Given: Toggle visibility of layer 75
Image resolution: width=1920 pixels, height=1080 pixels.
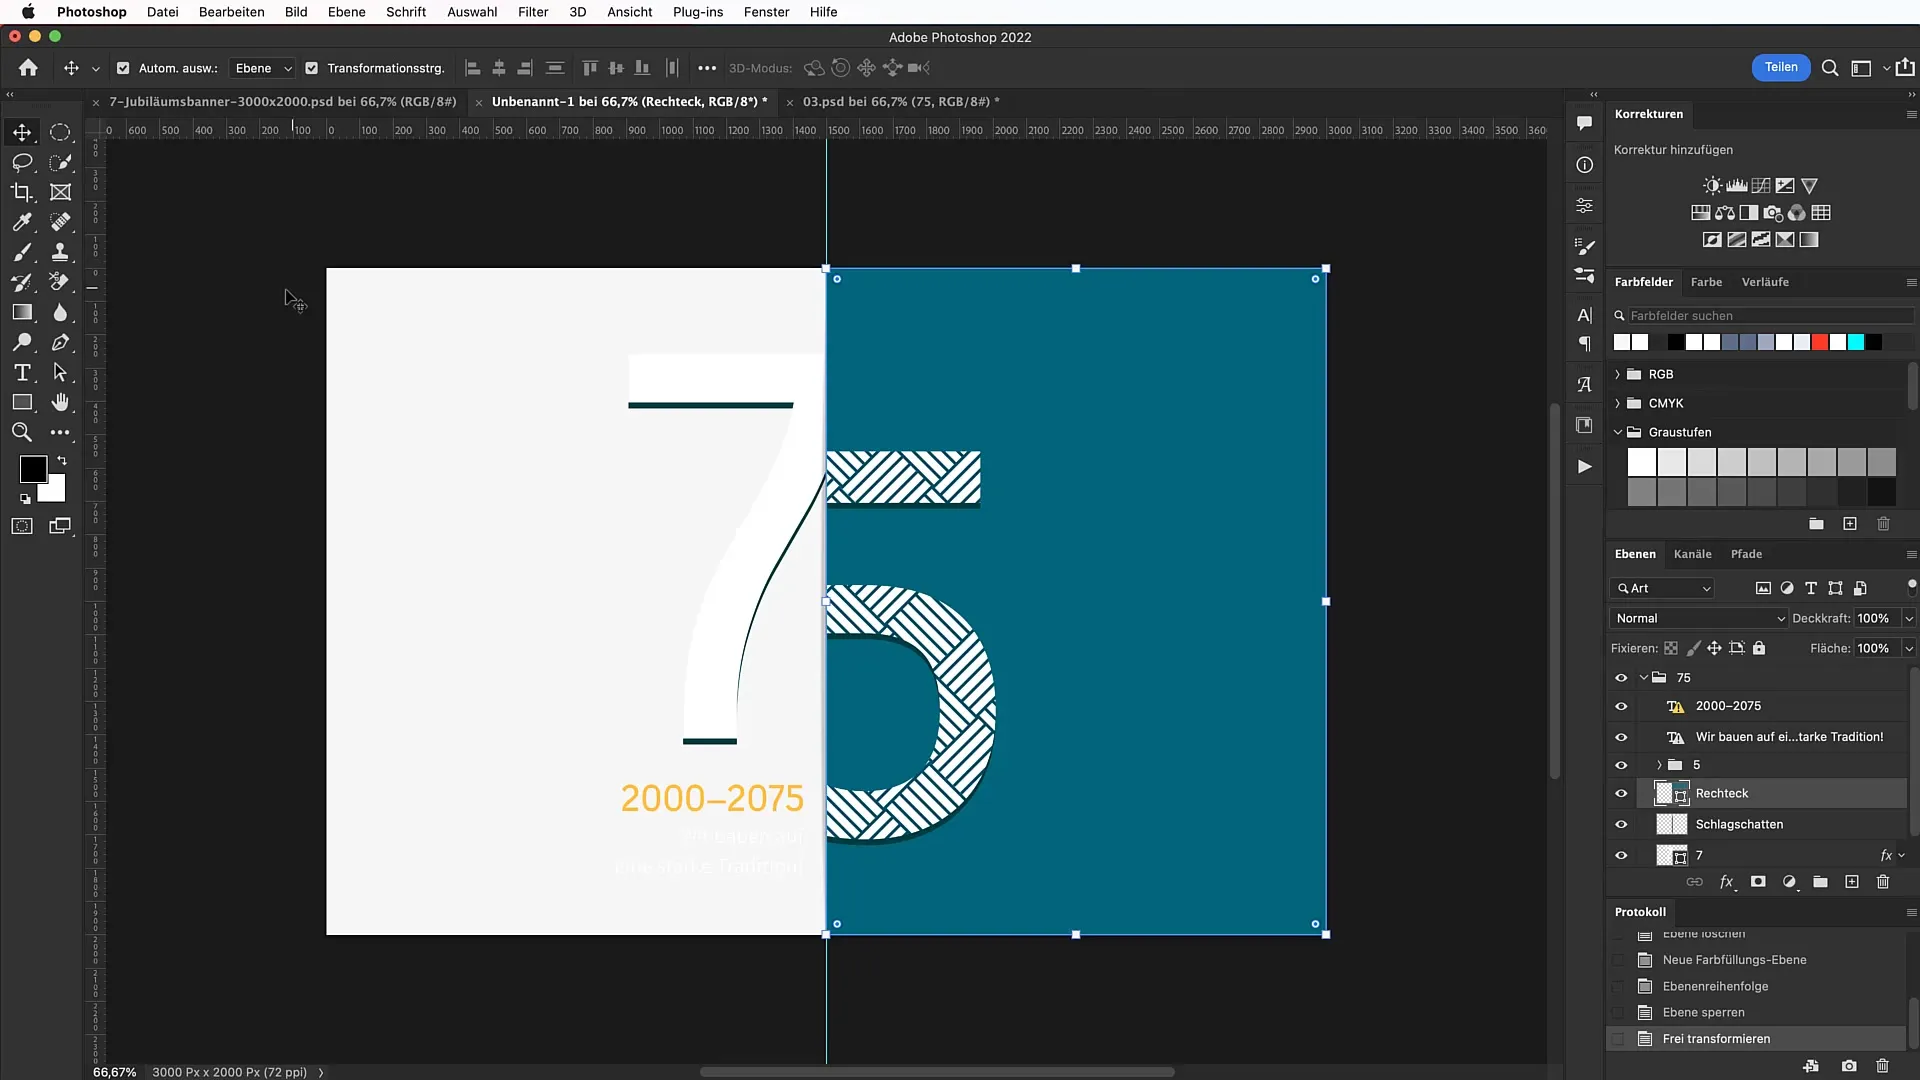Looking at the screenshot, I should [x=1621, y=676].
